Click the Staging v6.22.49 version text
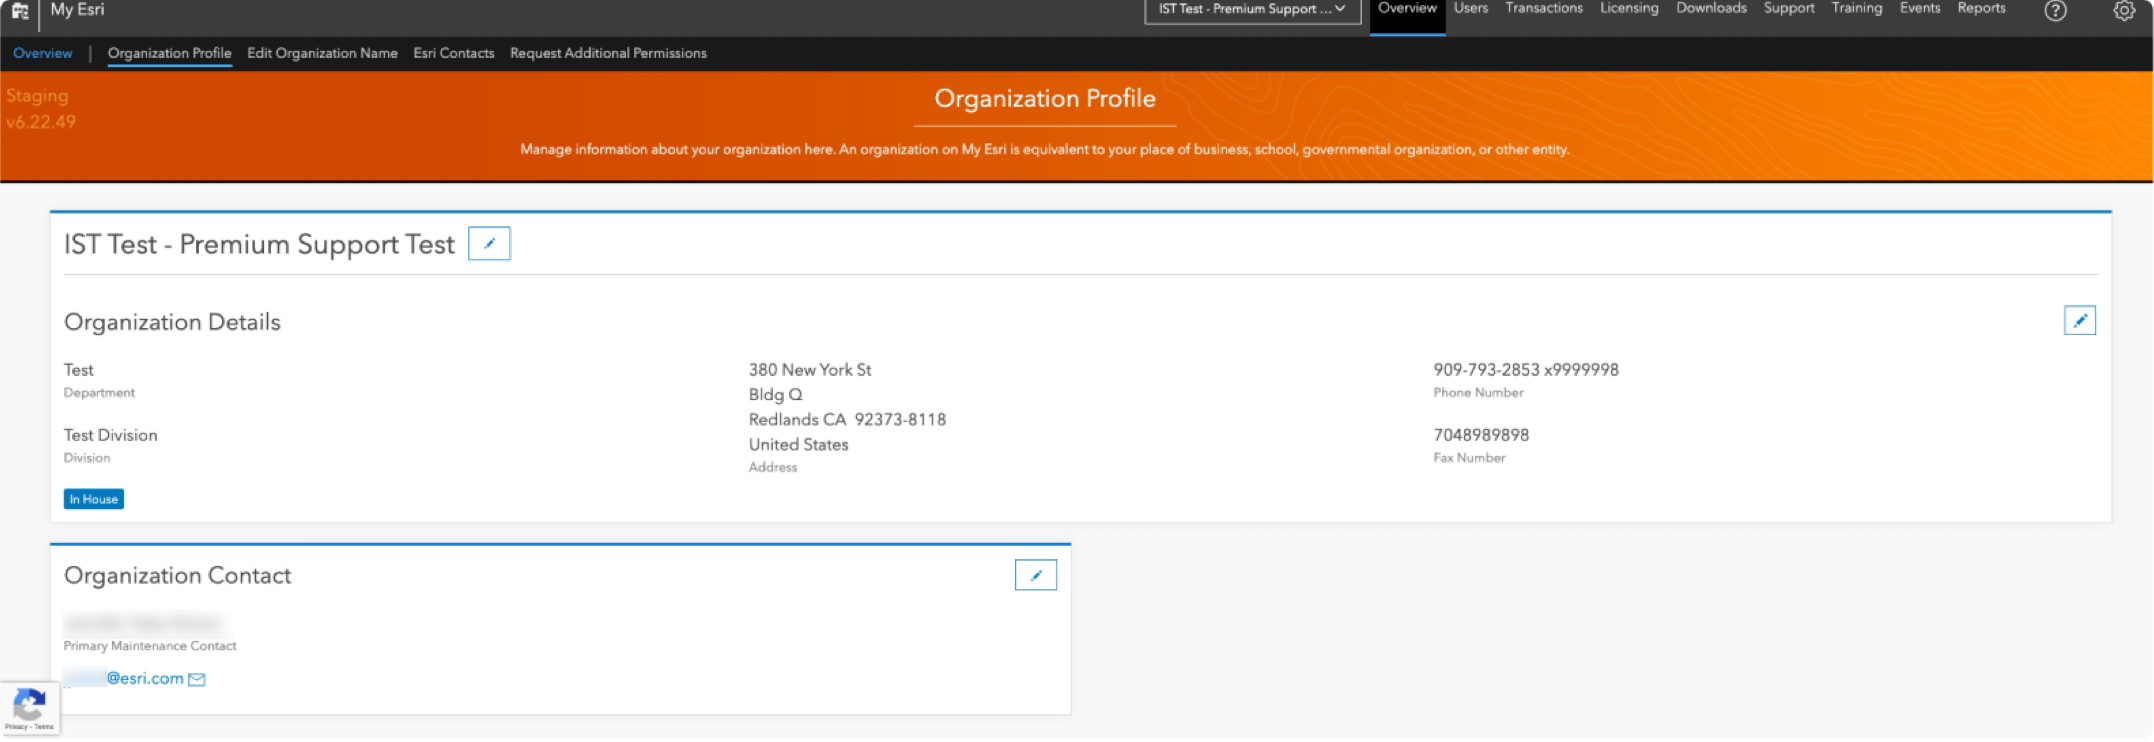Screen dimensions: 2154x742 [41, 109]
